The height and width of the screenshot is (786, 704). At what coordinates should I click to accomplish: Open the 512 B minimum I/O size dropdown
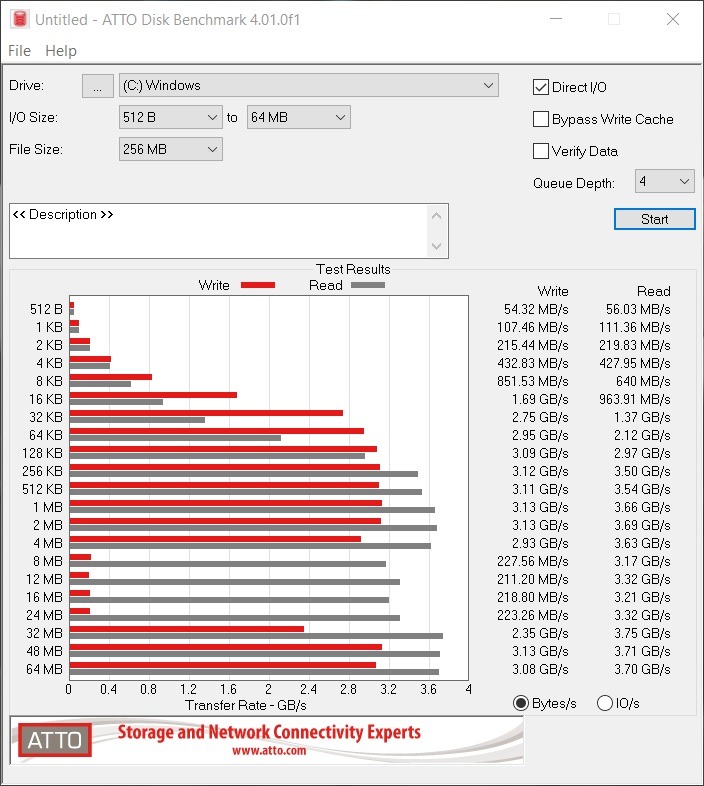[x=212, y=118]
